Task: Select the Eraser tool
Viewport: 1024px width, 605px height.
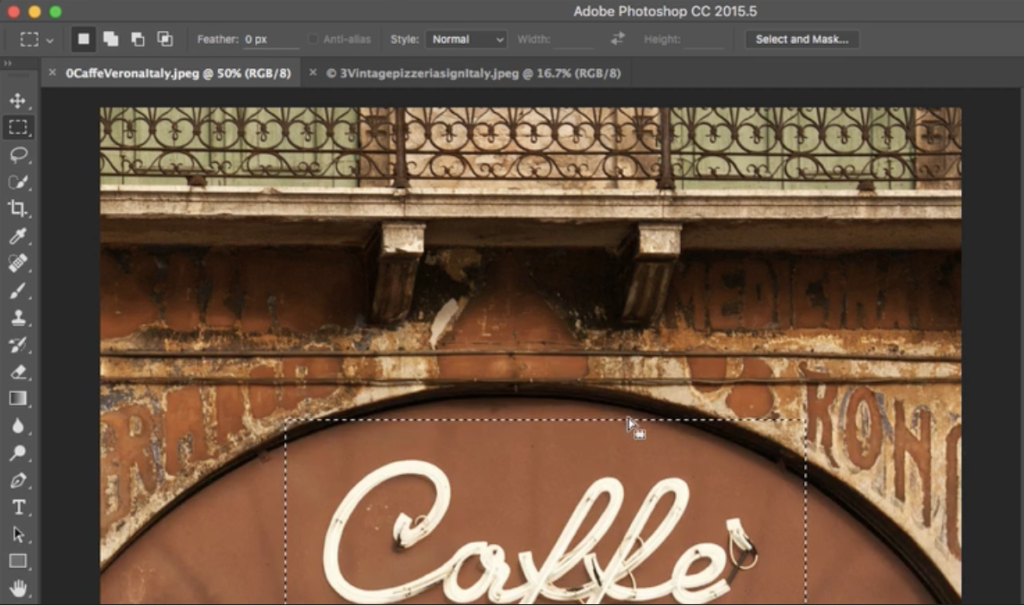Action: [18, 371]
